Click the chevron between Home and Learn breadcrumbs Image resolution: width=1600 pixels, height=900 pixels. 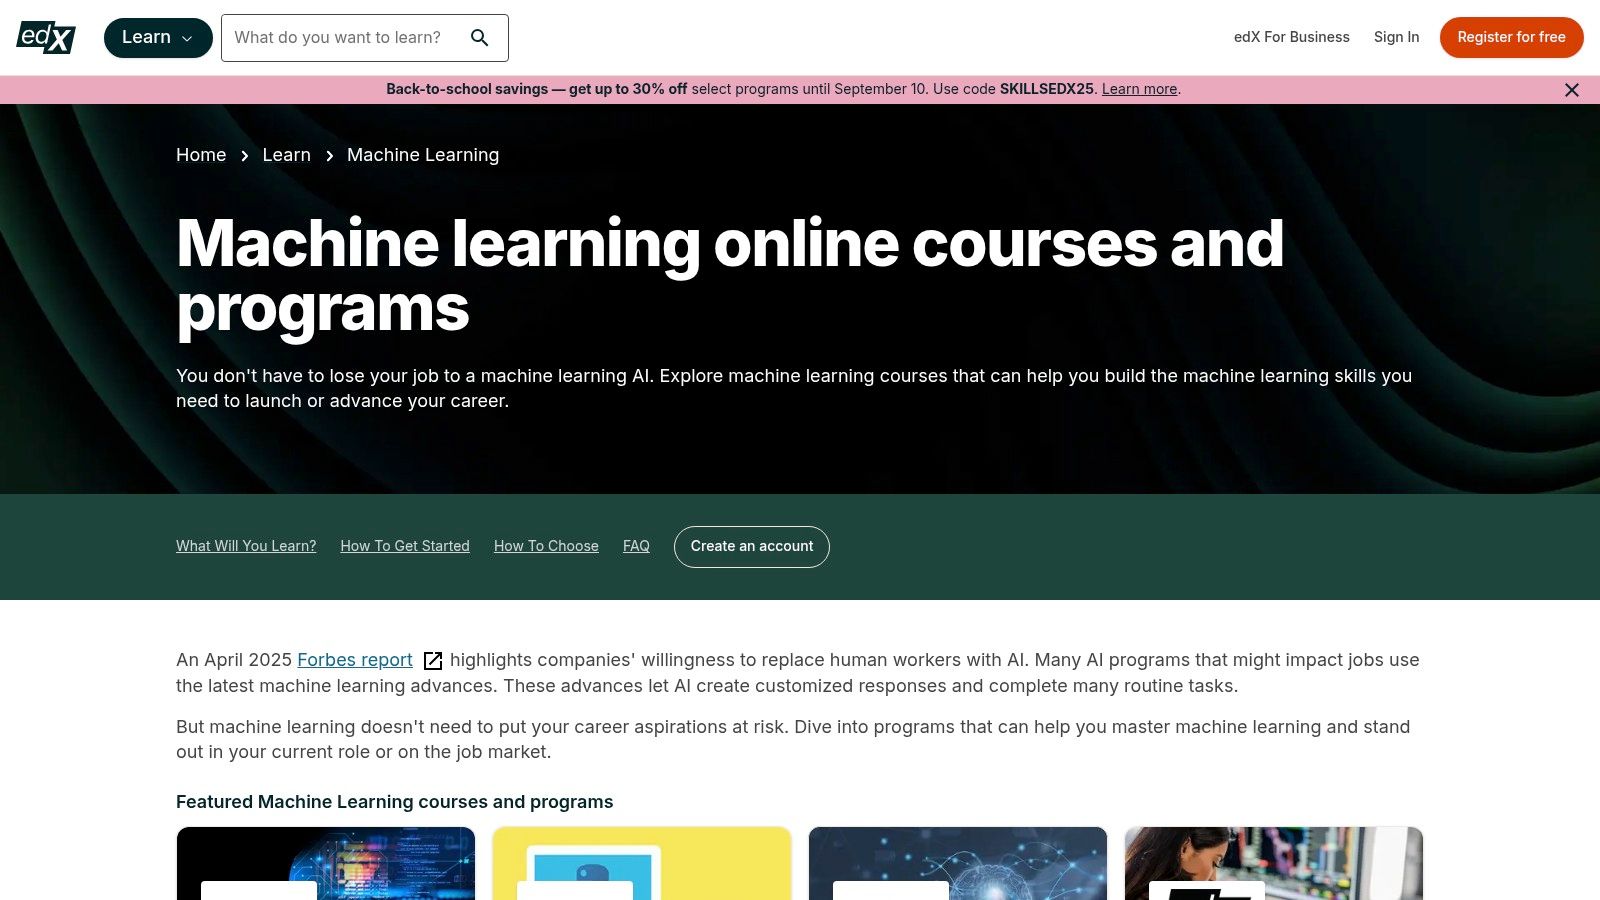coord(244,156)
